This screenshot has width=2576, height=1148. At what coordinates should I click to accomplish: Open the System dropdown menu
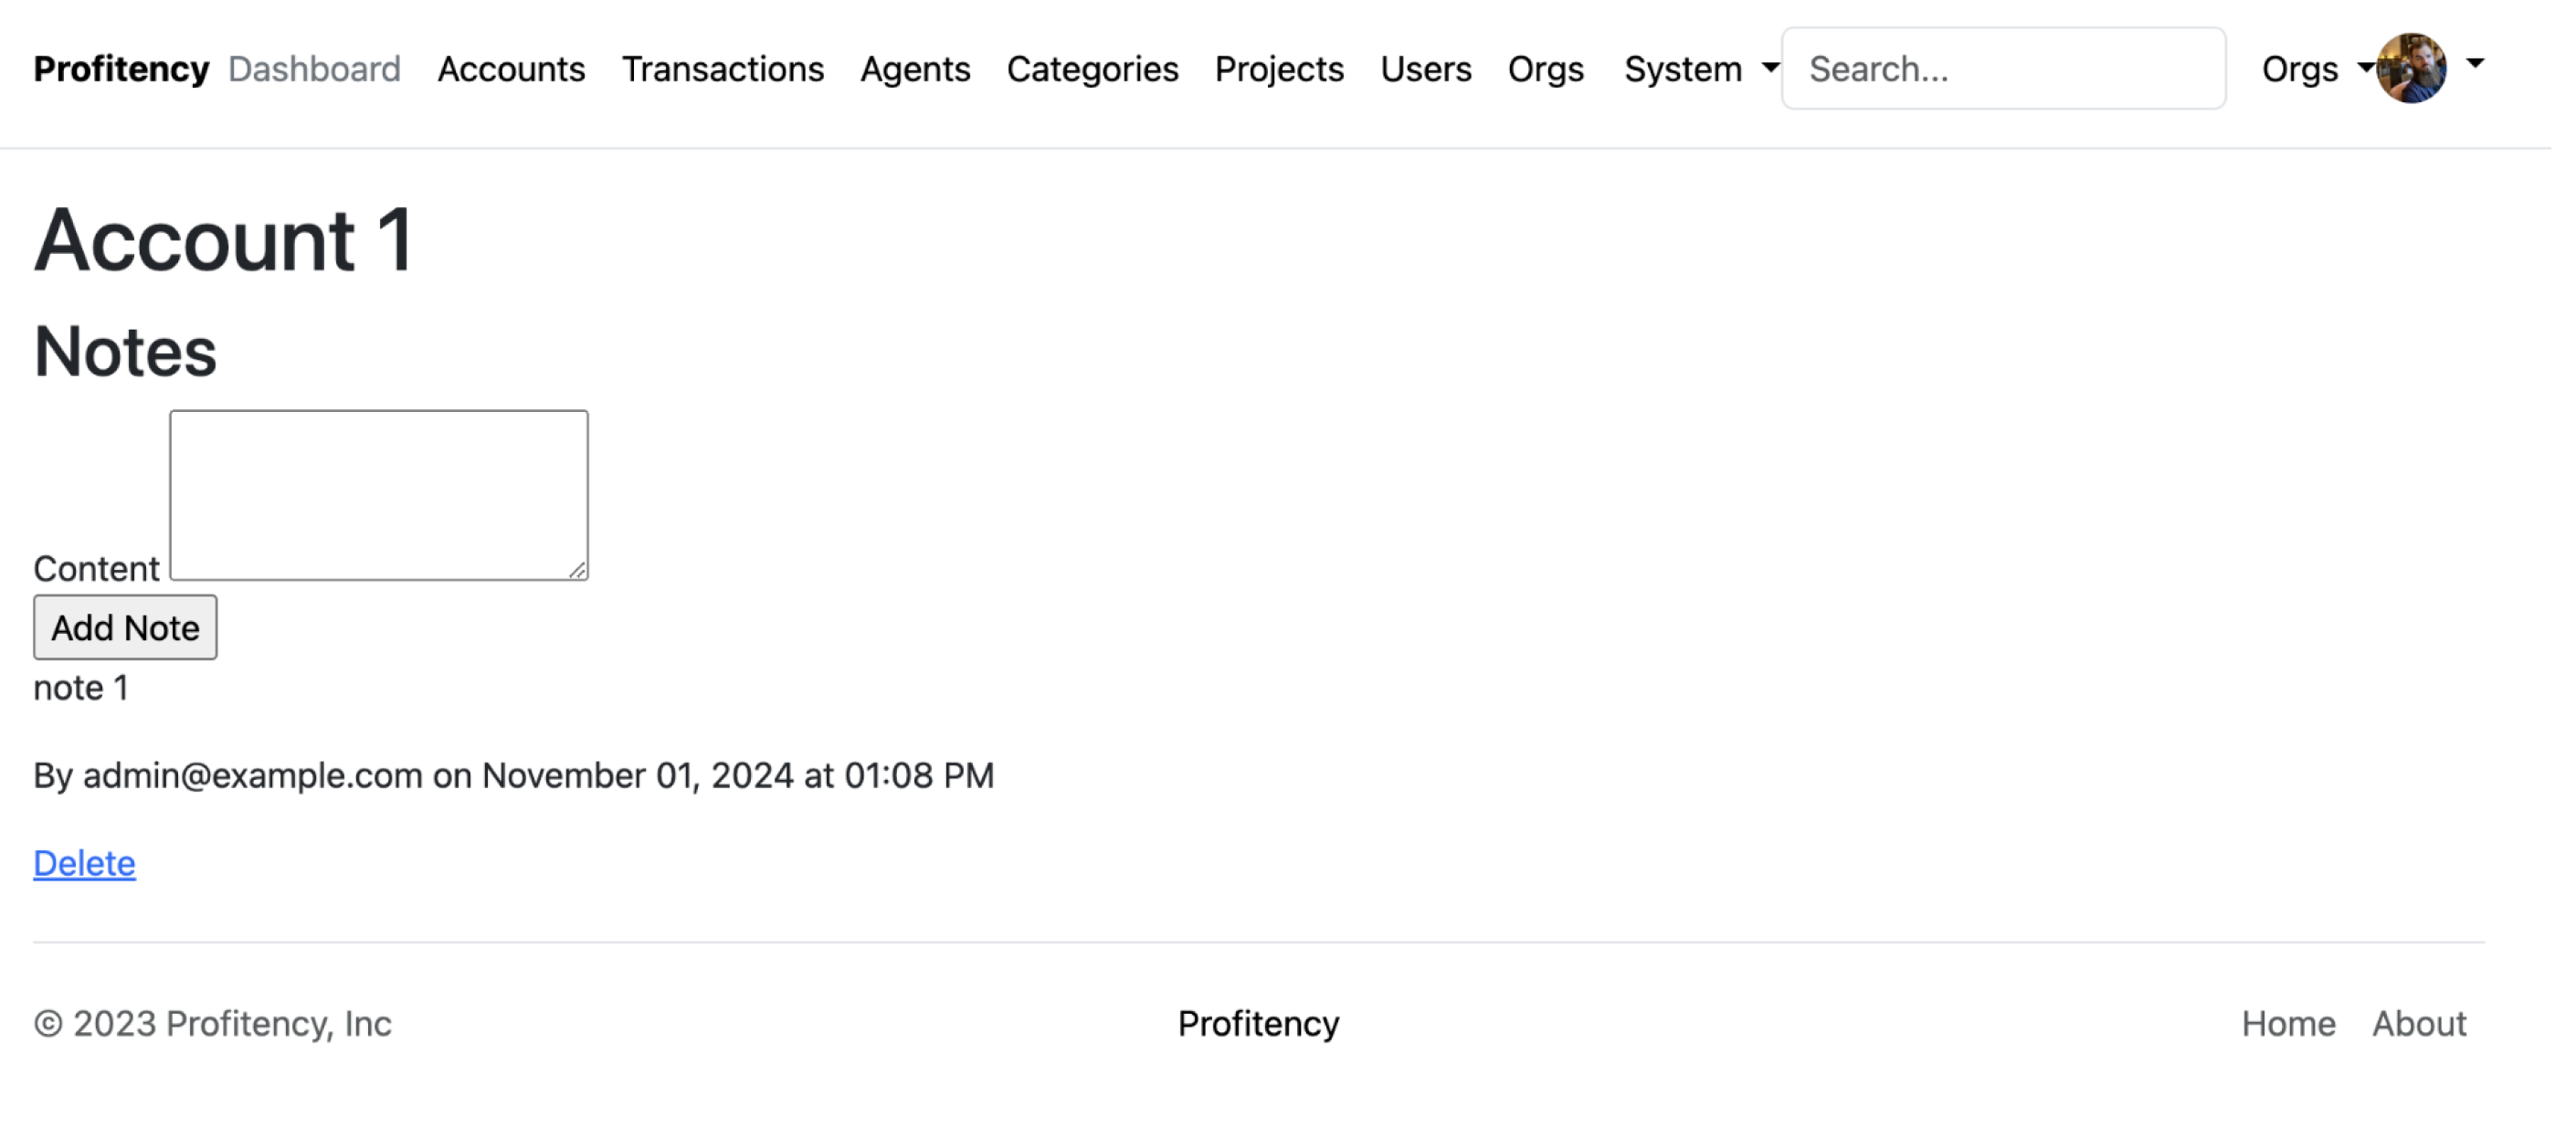point(1700,69)
